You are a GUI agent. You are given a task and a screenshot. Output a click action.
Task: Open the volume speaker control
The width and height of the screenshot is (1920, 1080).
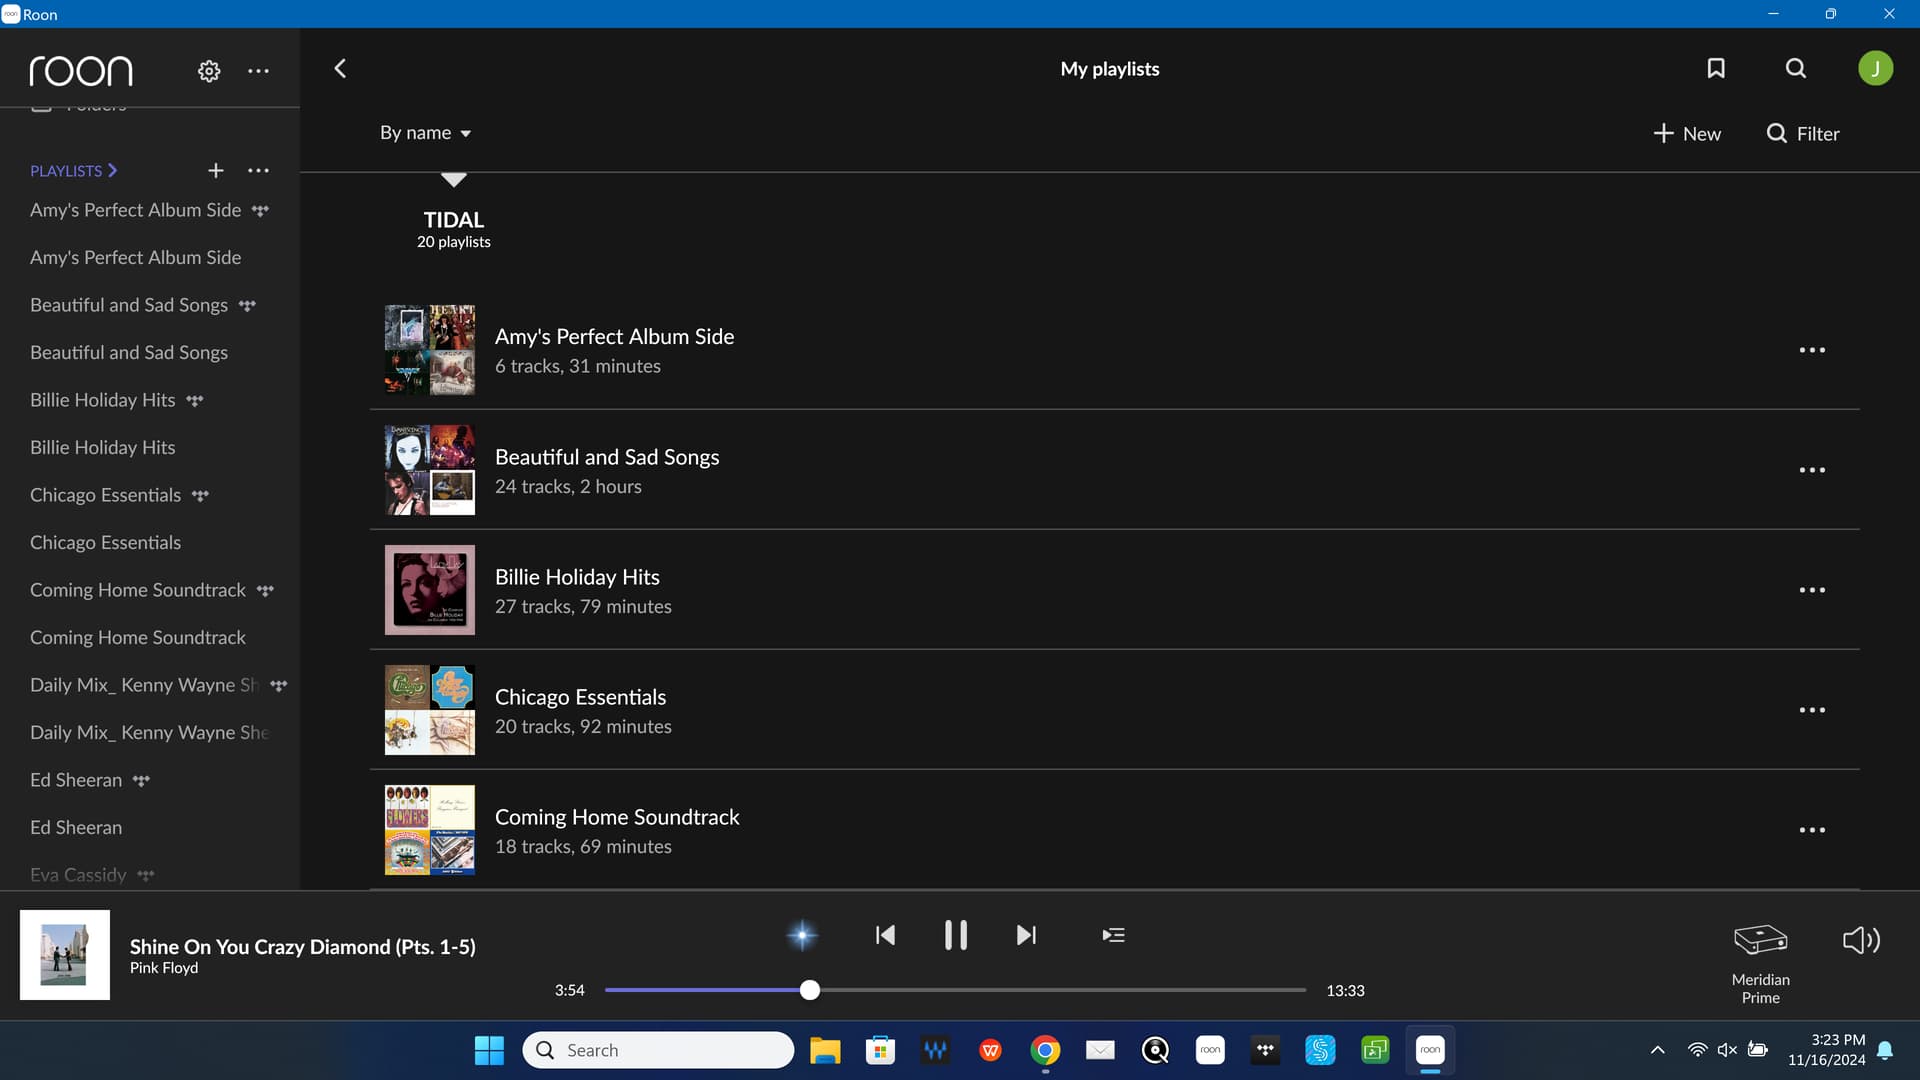pos(1861,940)
